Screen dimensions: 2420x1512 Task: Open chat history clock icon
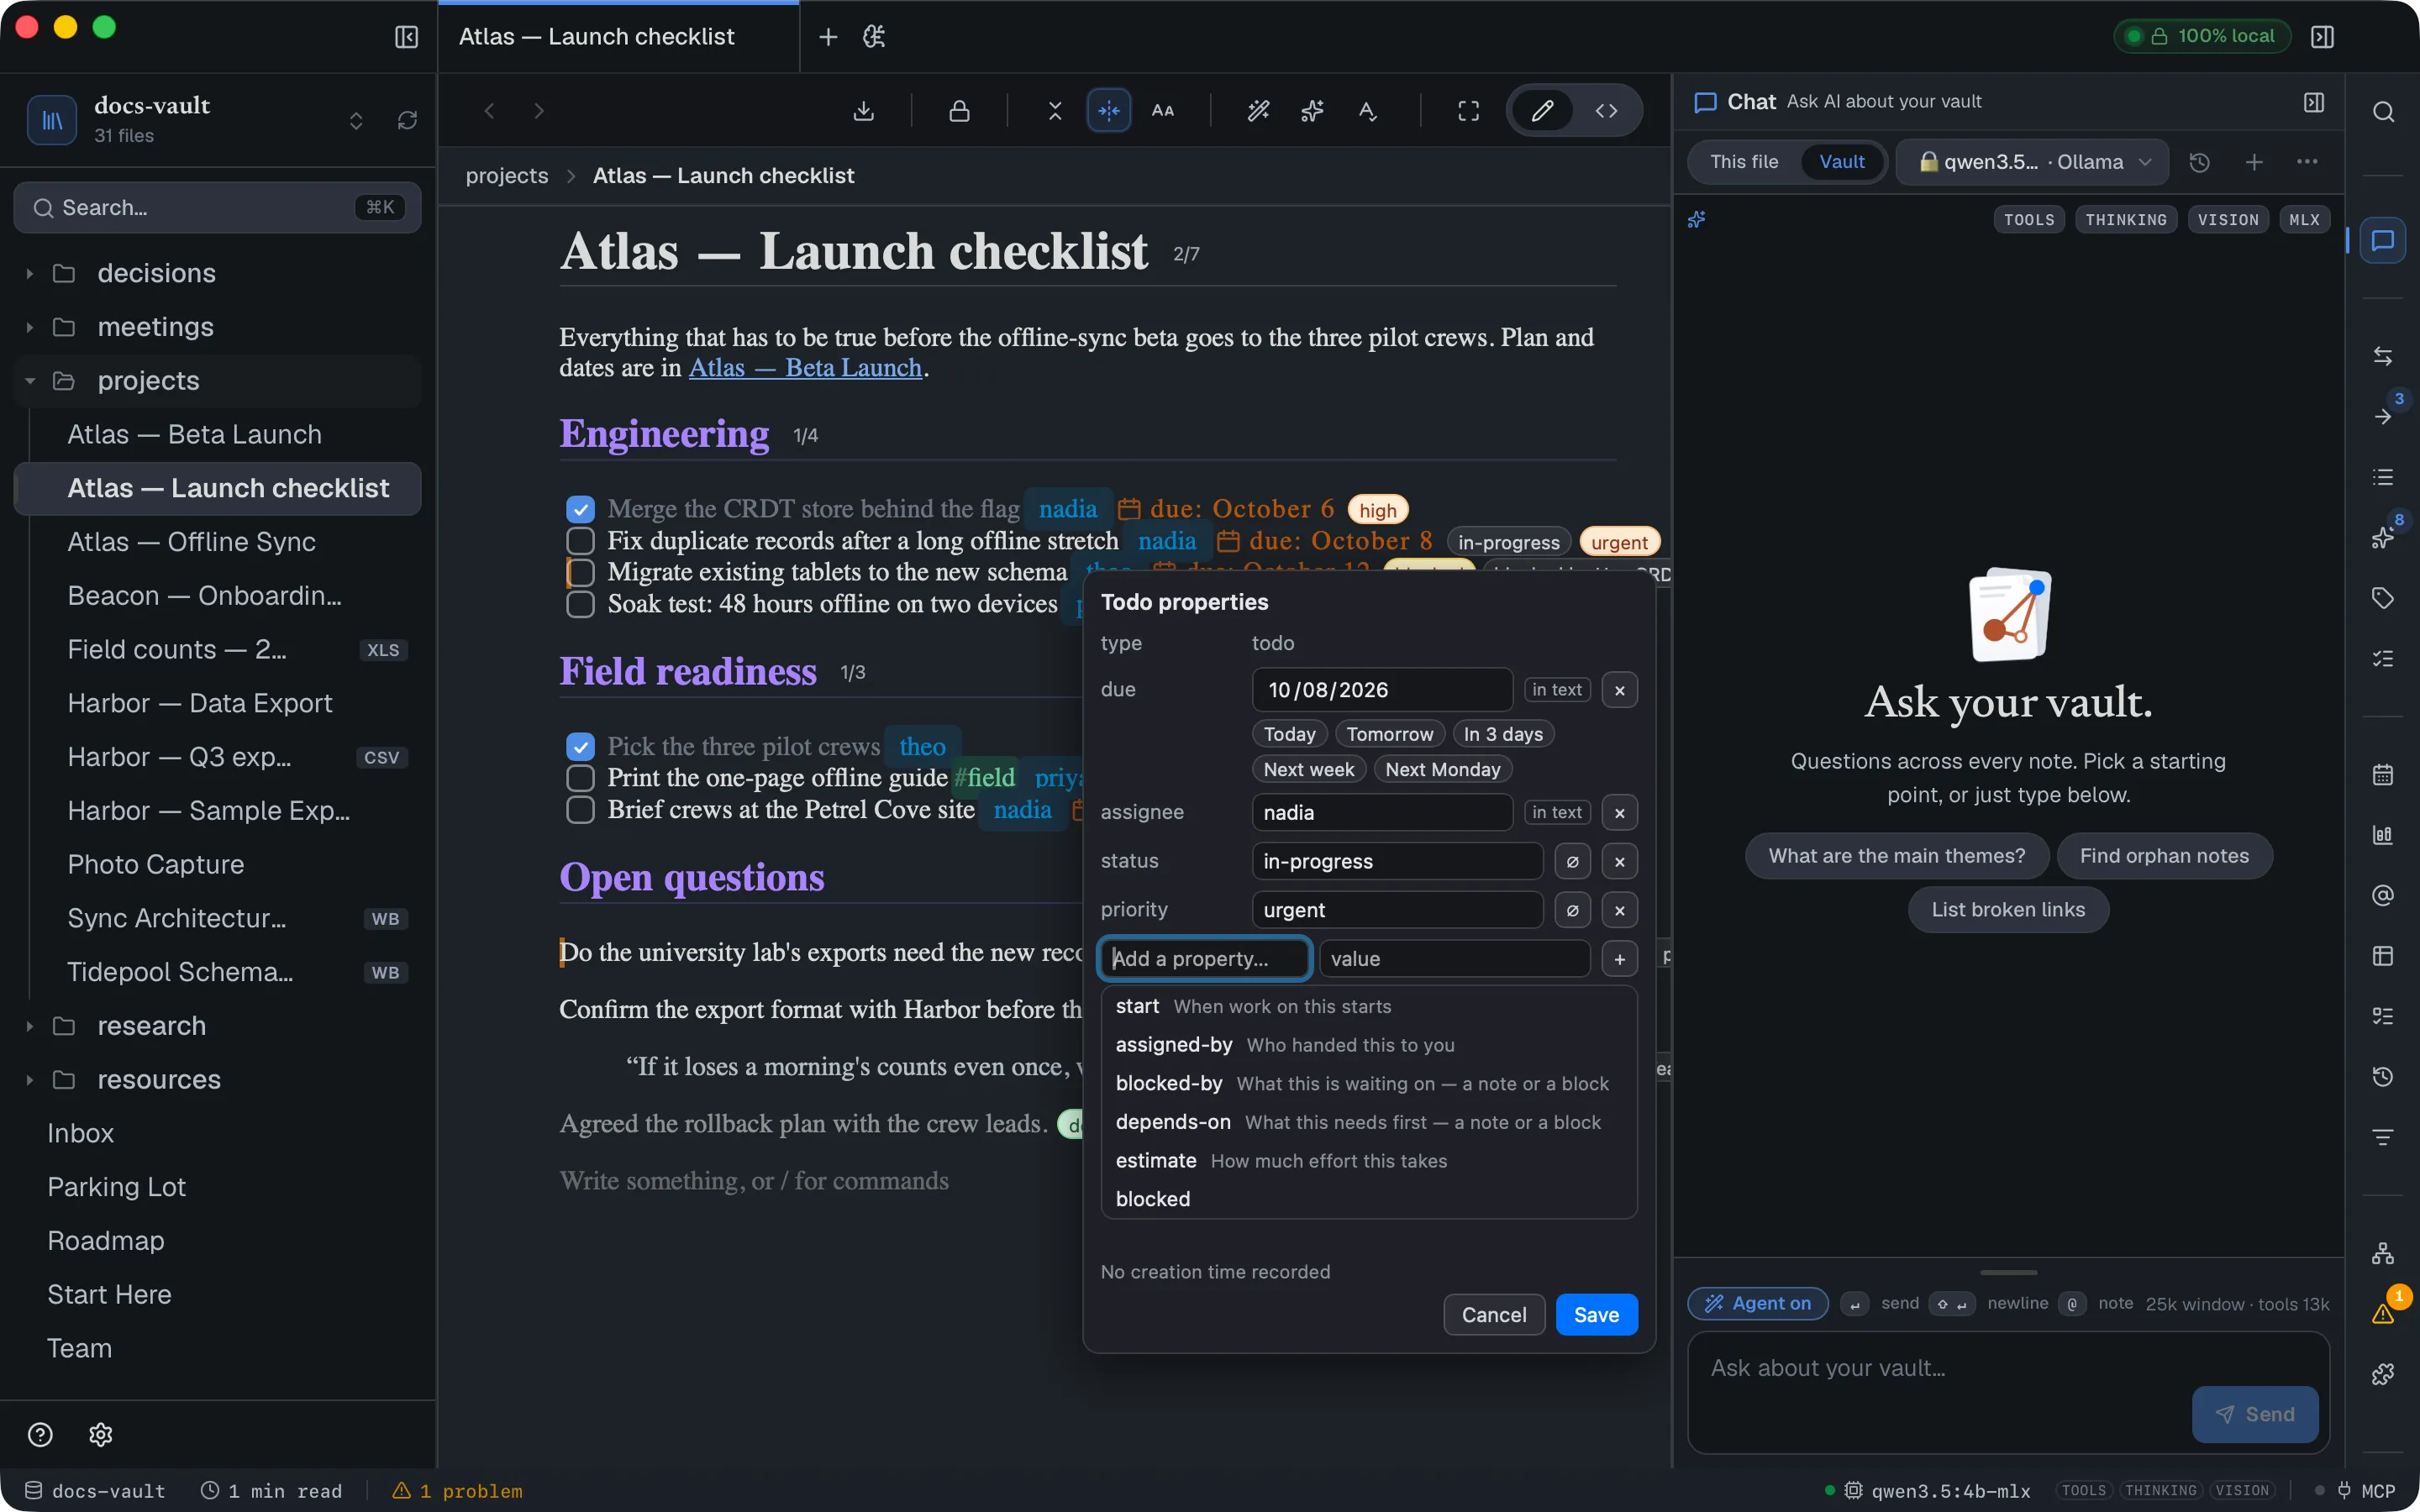tap(2199, 162)
